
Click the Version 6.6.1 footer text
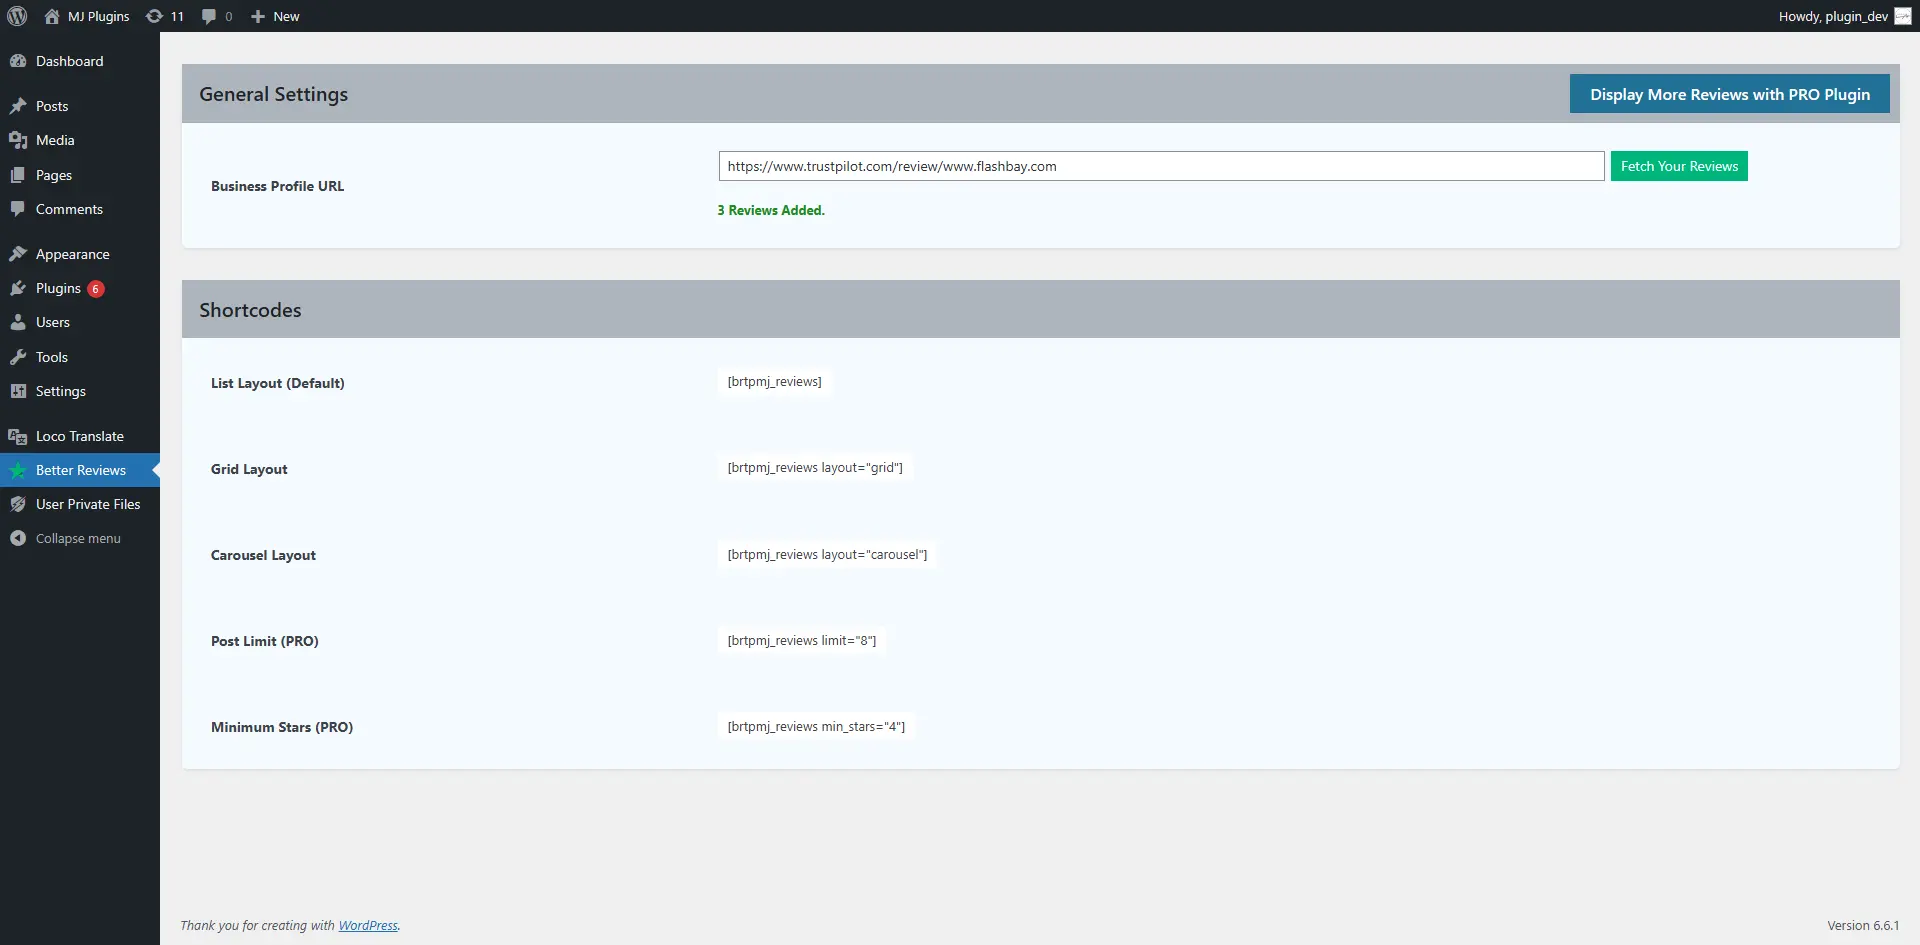coord(1863,925)
